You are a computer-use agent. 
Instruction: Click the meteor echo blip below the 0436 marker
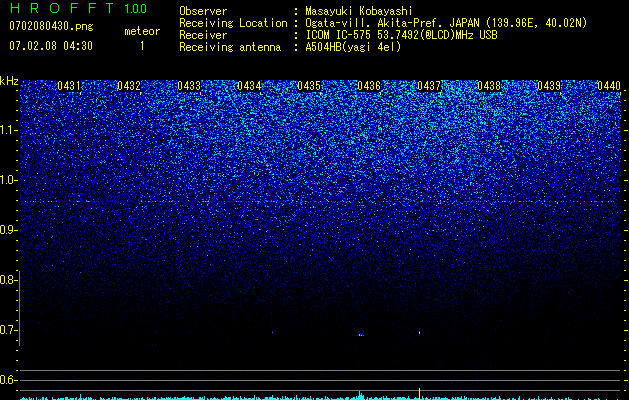(x=361, y=335)
